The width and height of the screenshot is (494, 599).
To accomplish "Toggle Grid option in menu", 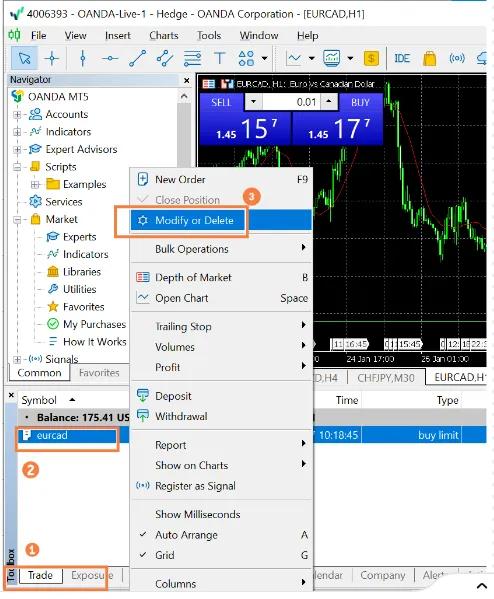I will point(222,555).
